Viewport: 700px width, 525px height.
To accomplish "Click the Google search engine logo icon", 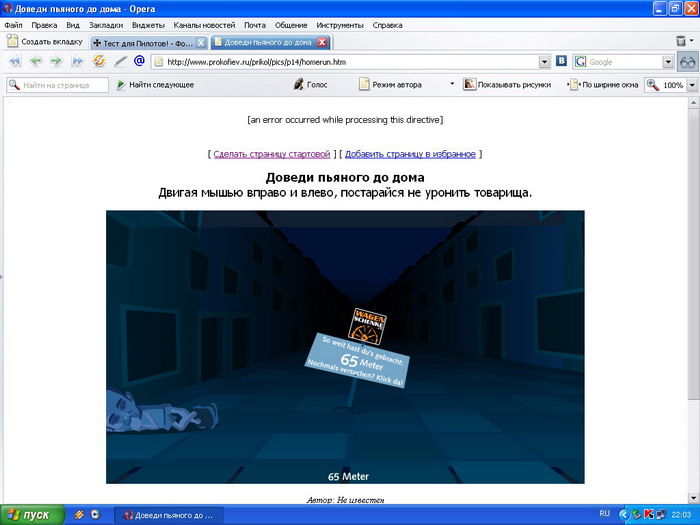I will (x=580, y=62).
